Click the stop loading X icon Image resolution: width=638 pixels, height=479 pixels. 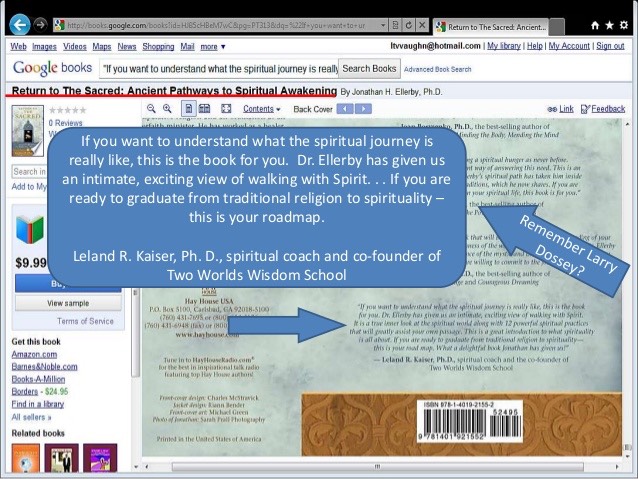click(422, 25)
